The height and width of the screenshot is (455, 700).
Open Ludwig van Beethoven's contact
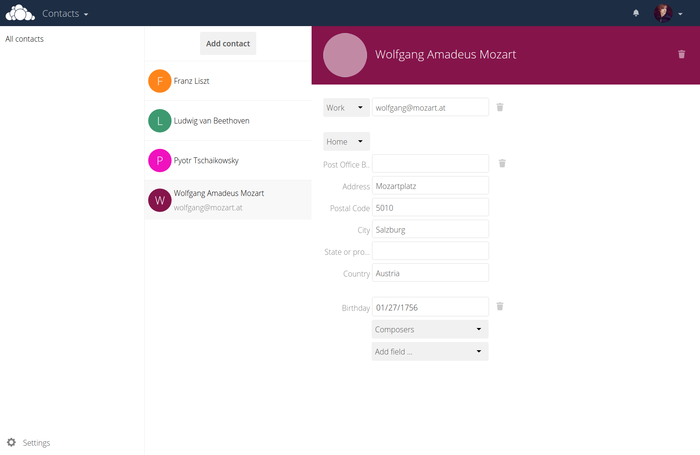pos(211,121)
